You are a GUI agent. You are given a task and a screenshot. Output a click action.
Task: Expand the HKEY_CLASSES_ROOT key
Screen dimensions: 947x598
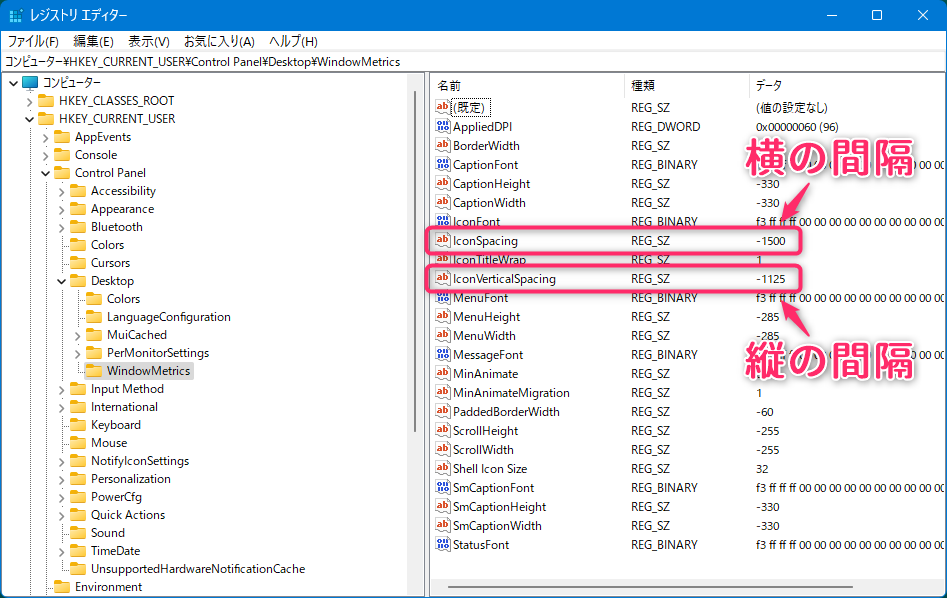29,101
